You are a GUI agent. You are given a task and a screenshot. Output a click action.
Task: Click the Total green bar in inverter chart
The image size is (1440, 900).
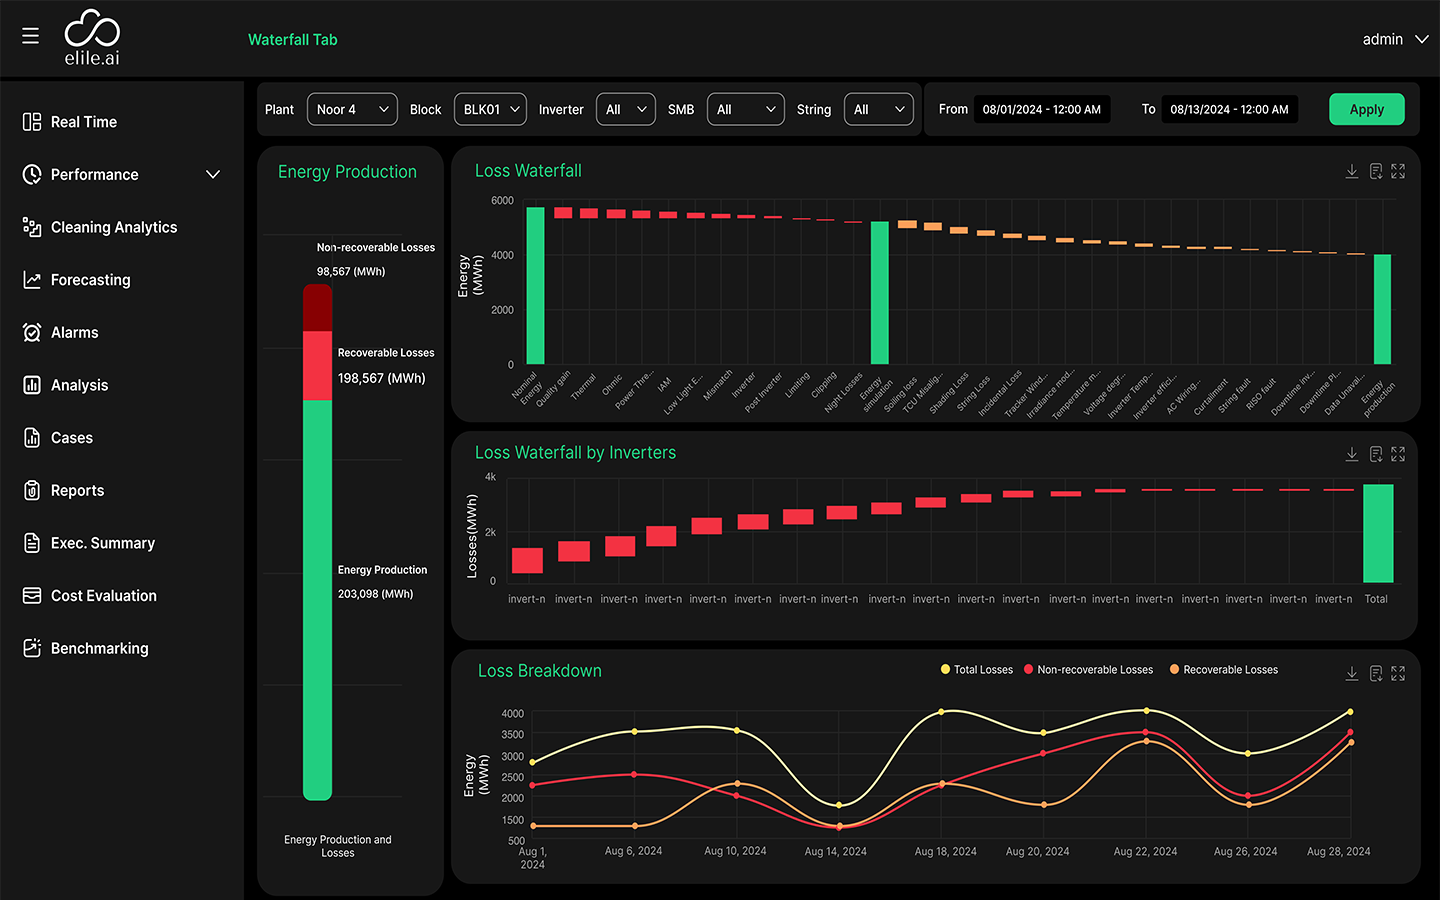coord(1378,534)
